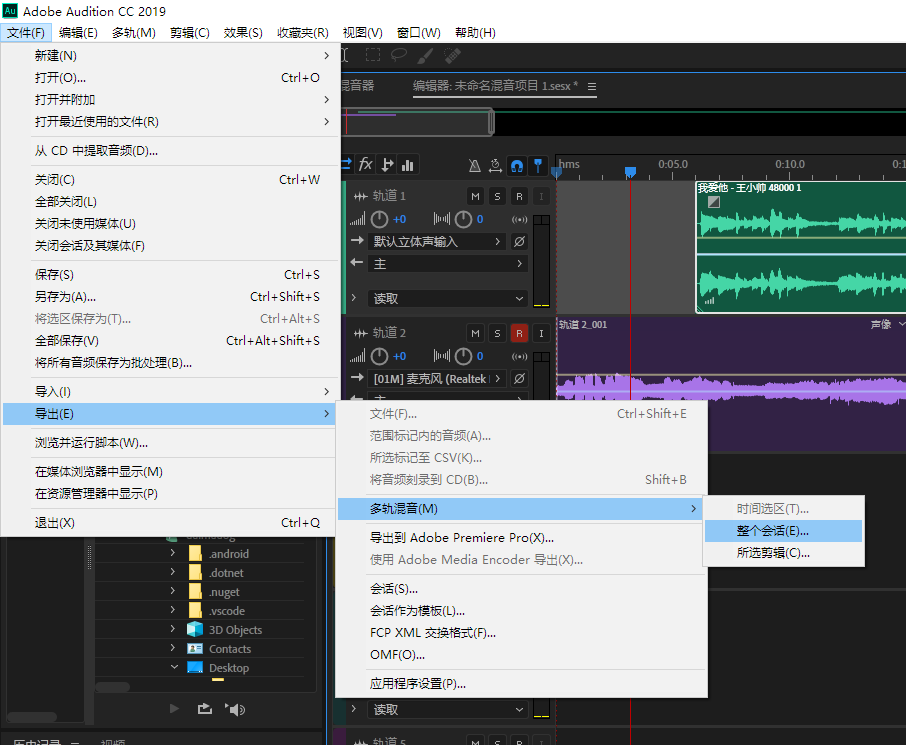Show the track sends view

click(x=387, y=165)
